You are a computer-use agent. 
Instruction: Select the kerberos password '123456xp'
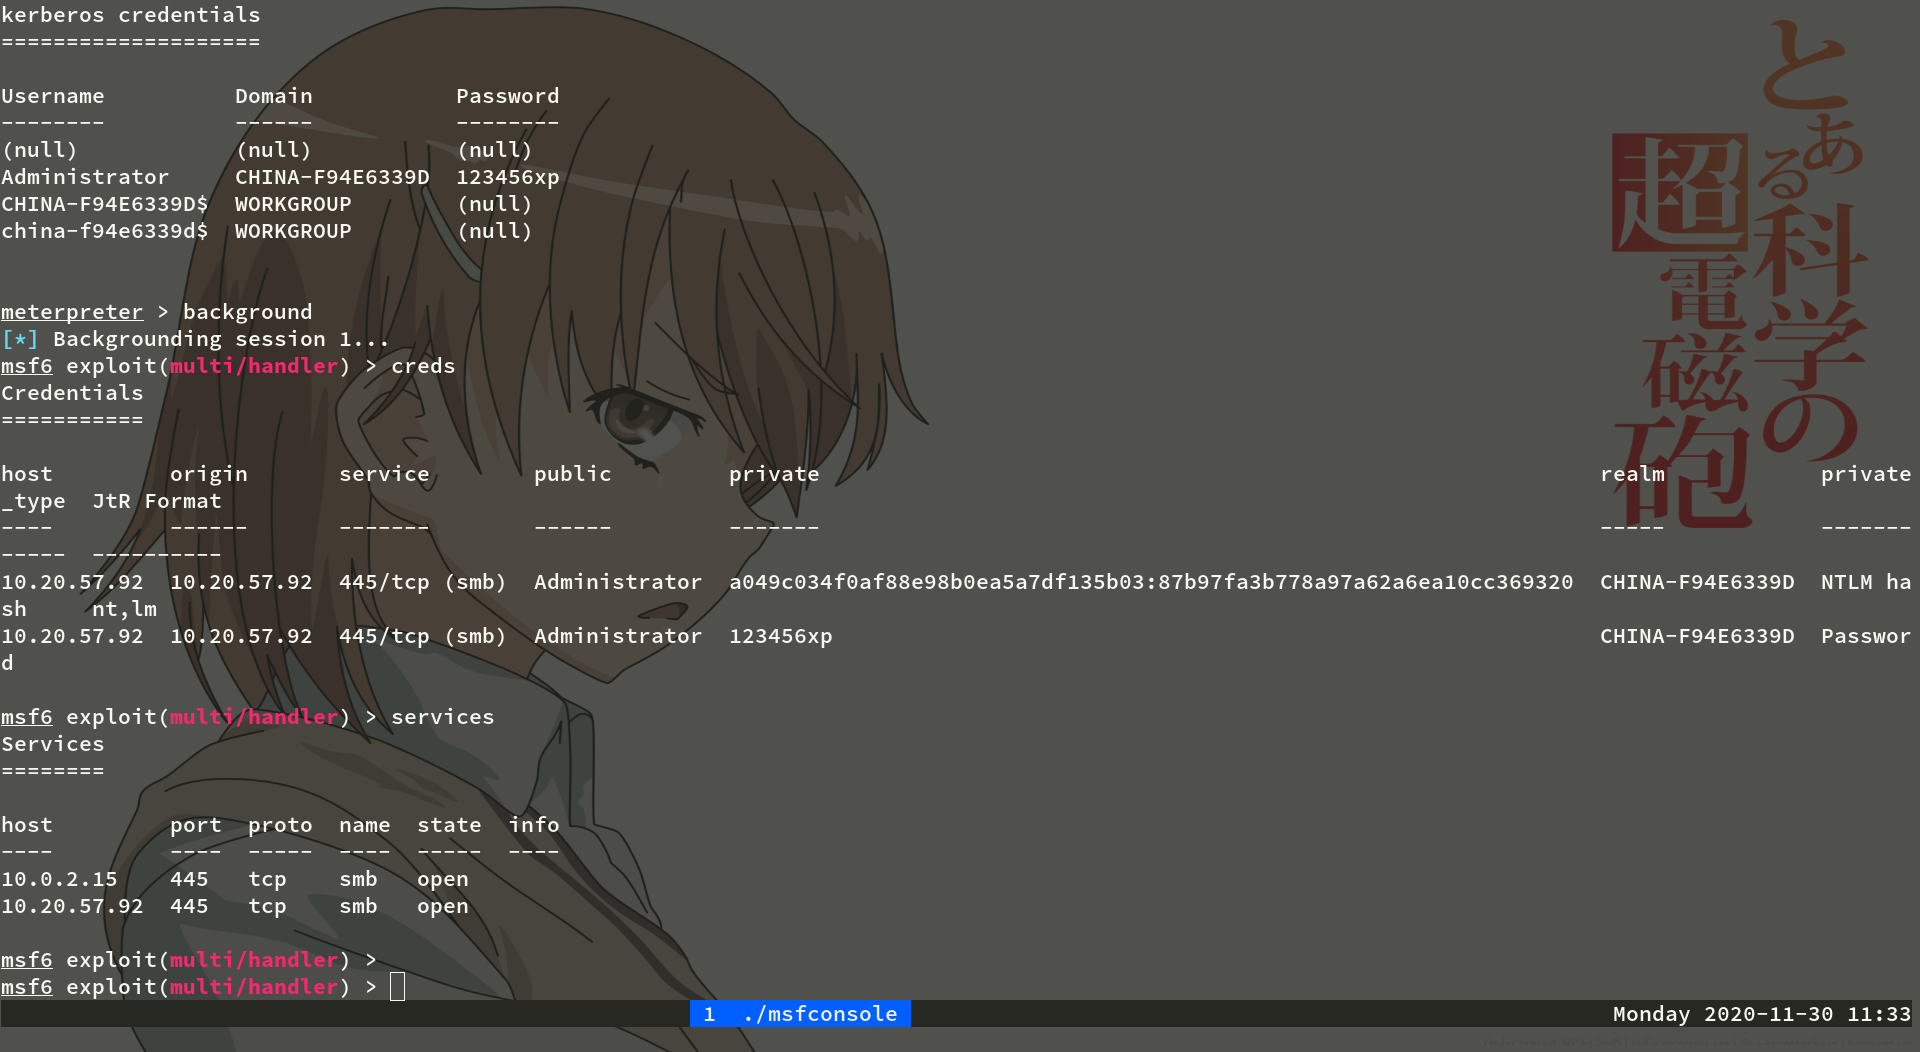(x=508, y=177)
